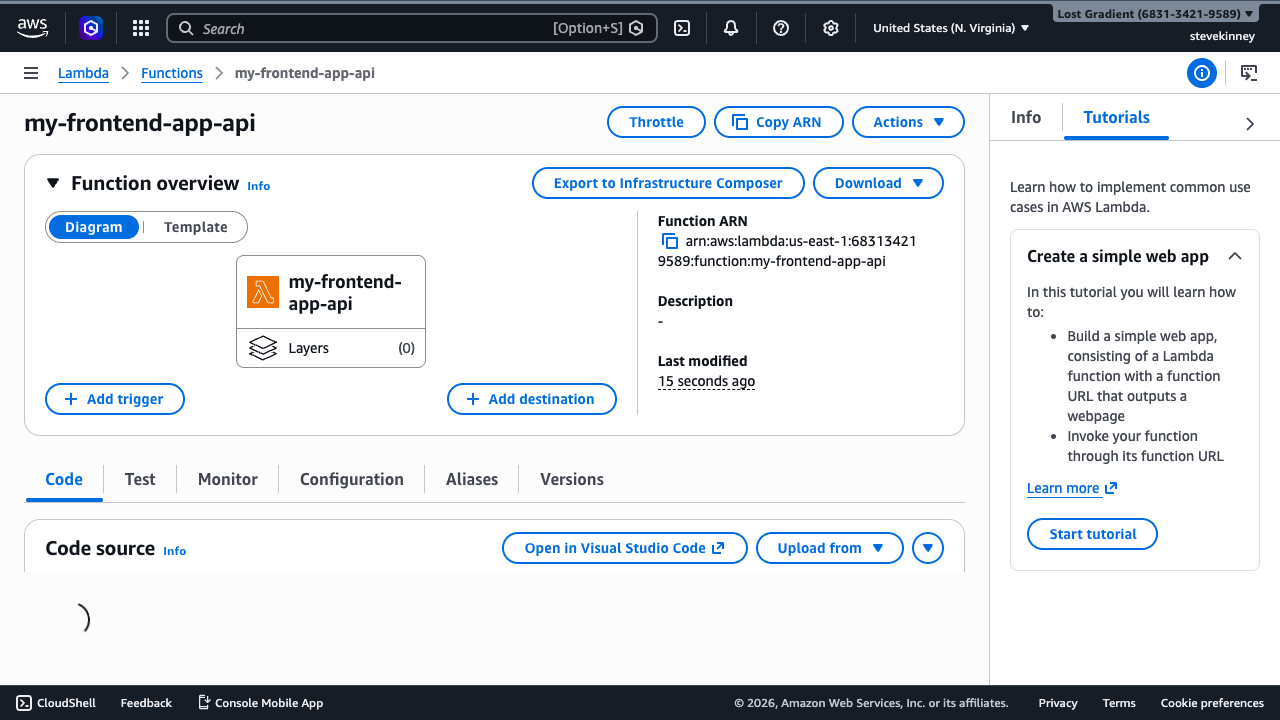Open the notifications bell
This screenshot has width=1280, height=720.
[x=731, y=28]
